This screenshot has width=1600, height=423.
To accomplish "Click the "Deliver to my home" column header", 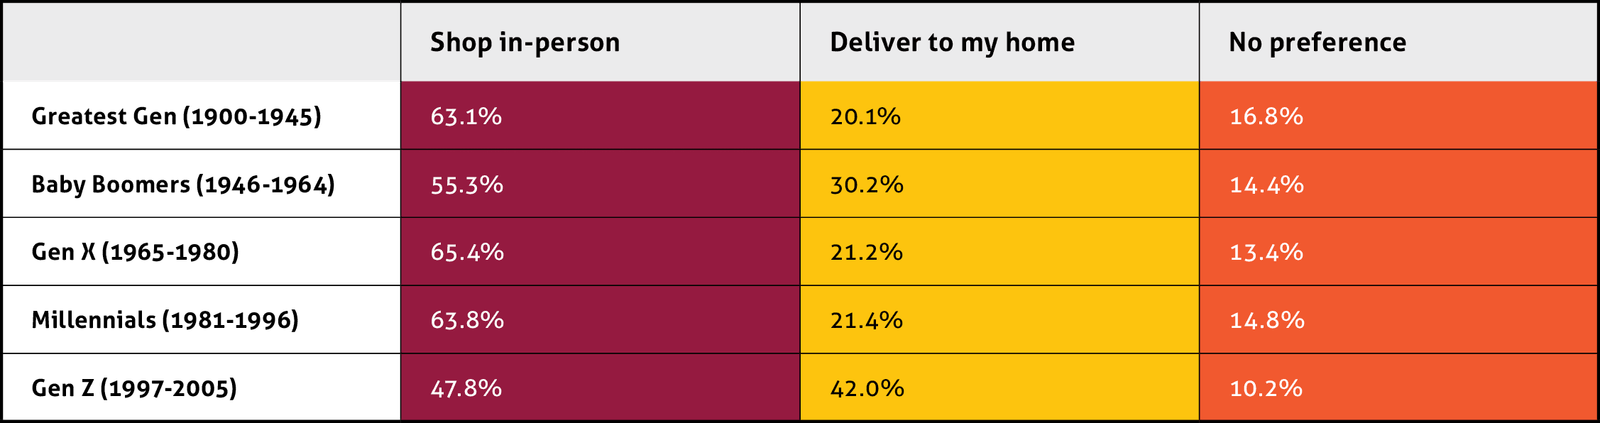I will pyautogui.click(x=952, y=42).
